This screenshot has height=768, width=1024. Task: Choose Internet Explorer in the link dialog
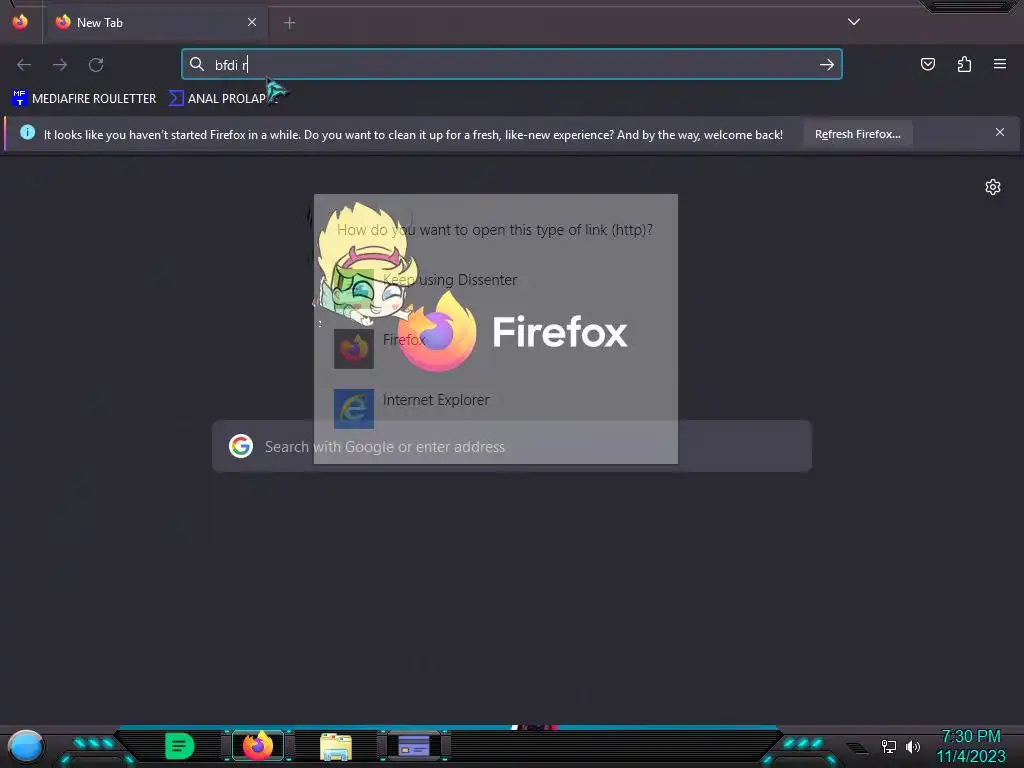[412, 408]
